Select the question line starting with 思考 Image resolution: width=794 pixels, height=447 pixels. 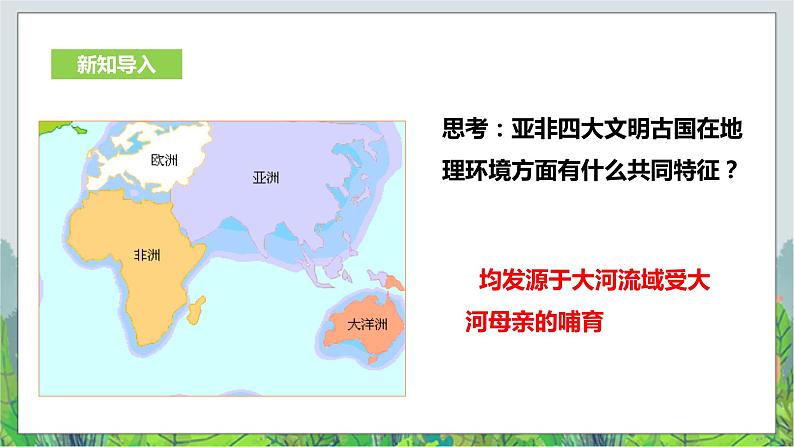coord(595,130)
